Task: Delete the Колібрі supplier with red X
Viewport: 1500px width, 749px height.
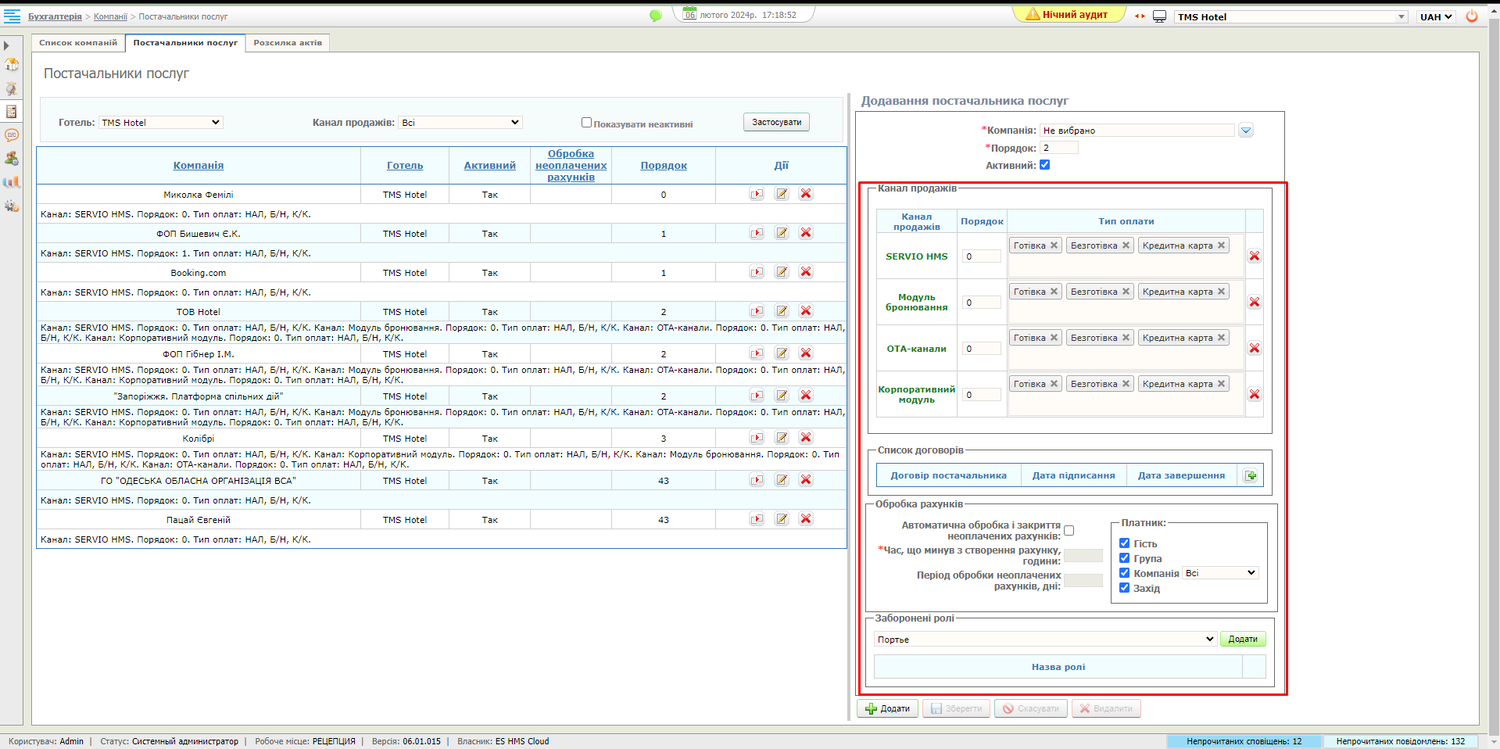Action: tap(805, 438)
